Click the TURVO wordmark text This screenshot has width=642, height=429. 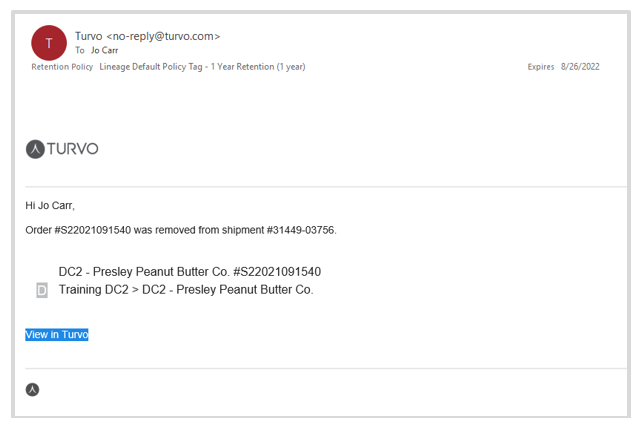pos(72,149)
